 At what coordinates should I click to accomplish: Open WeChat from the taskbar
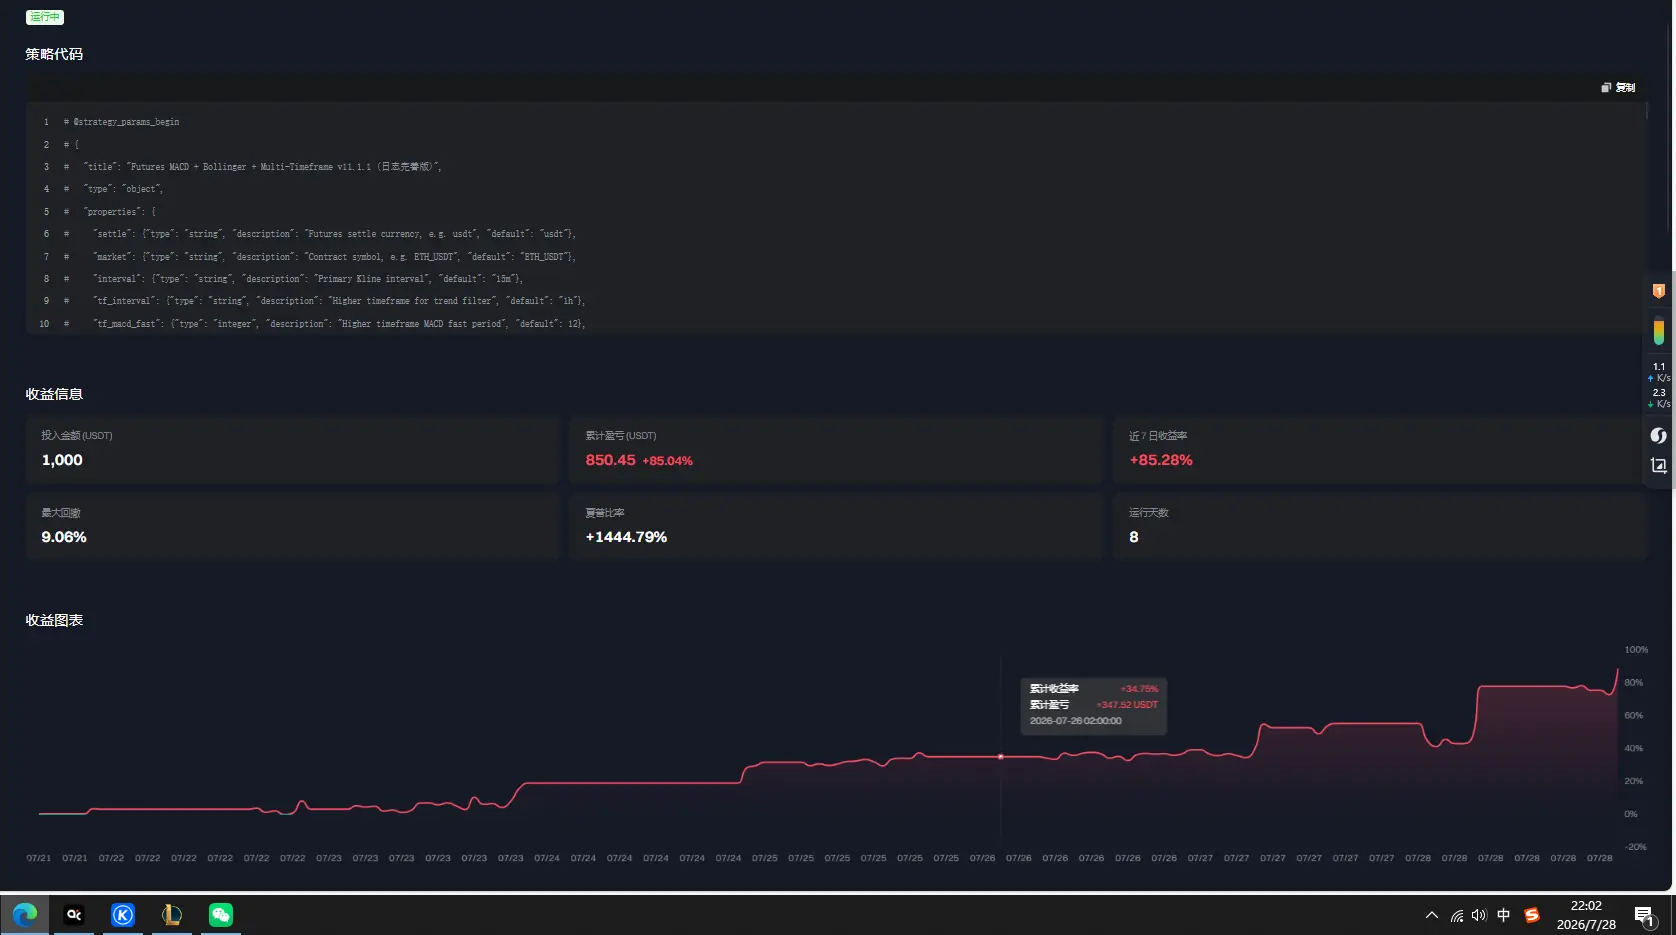coord(221,914)
